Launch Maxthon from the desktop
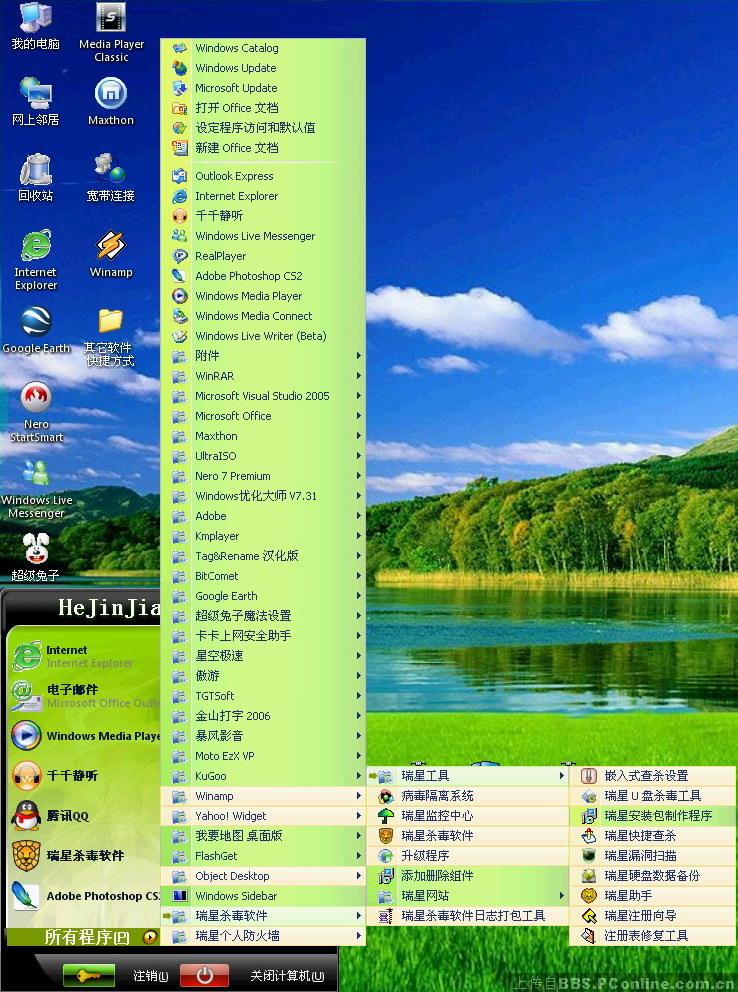 [111, 102]
